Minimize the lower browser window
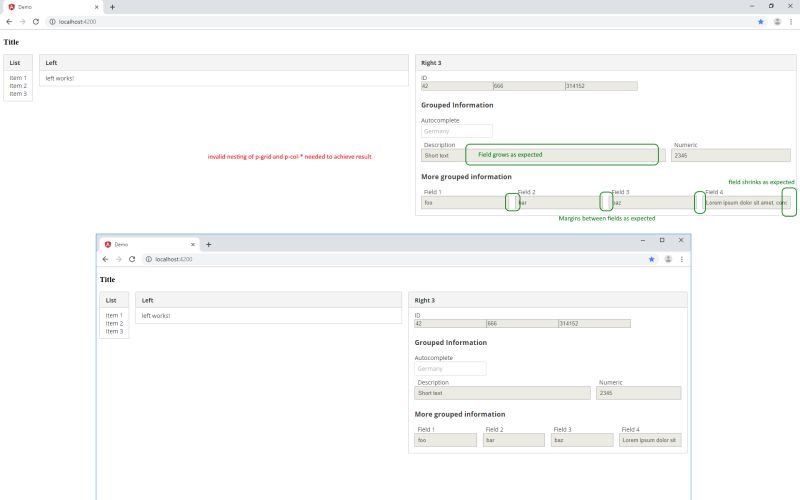This screenshot has width=800, height=500. pyautogui.click(x=643, y=240)
